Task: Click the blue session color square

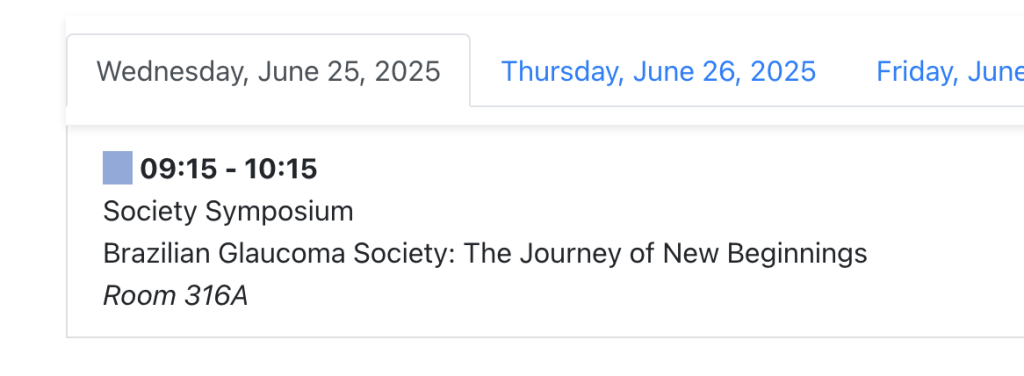Action: tap(118, 168)
